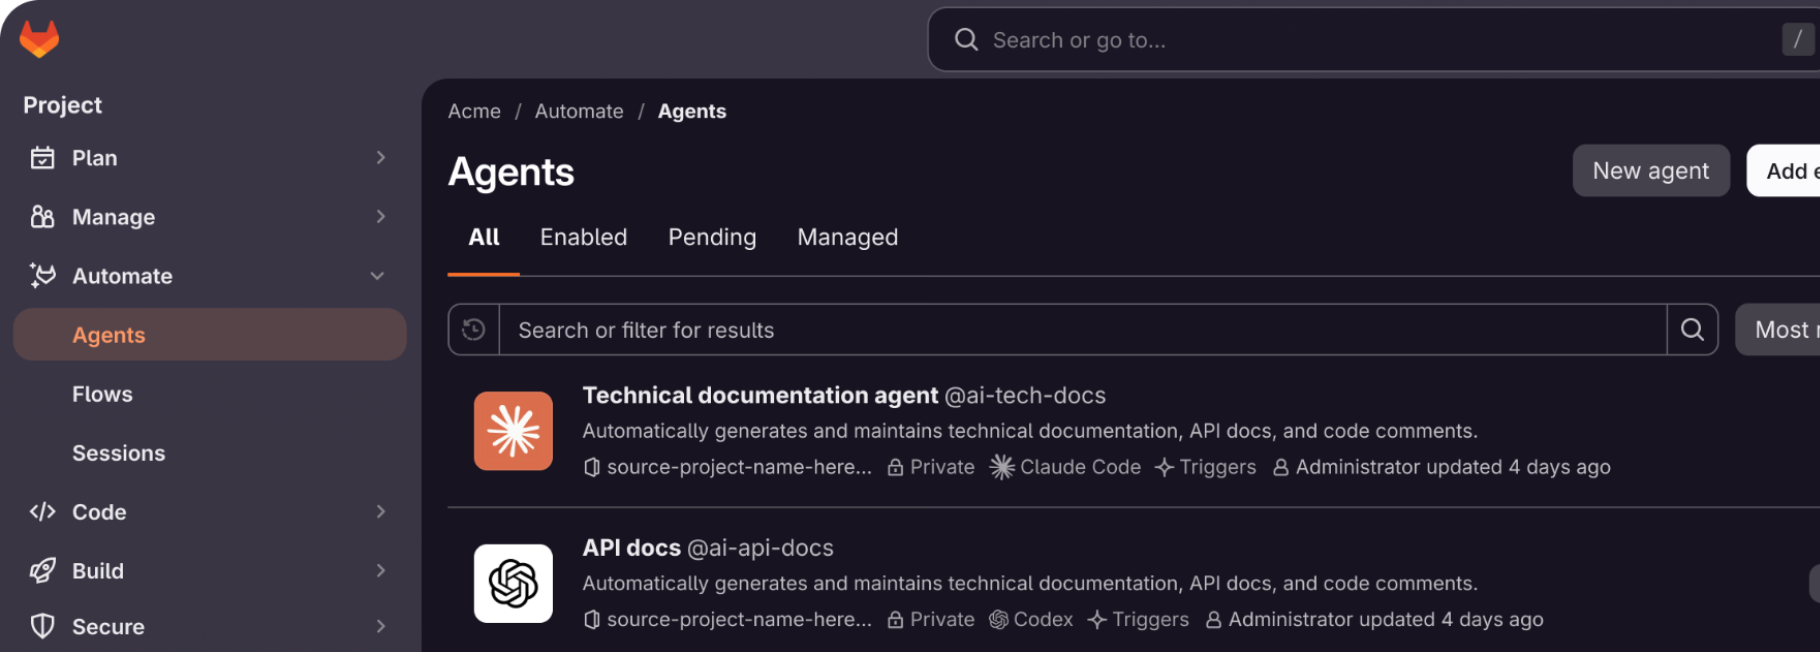This screenshot has height=652, width=1820.
Task: Expand the Plan section chevron
Action: [381, 158]
